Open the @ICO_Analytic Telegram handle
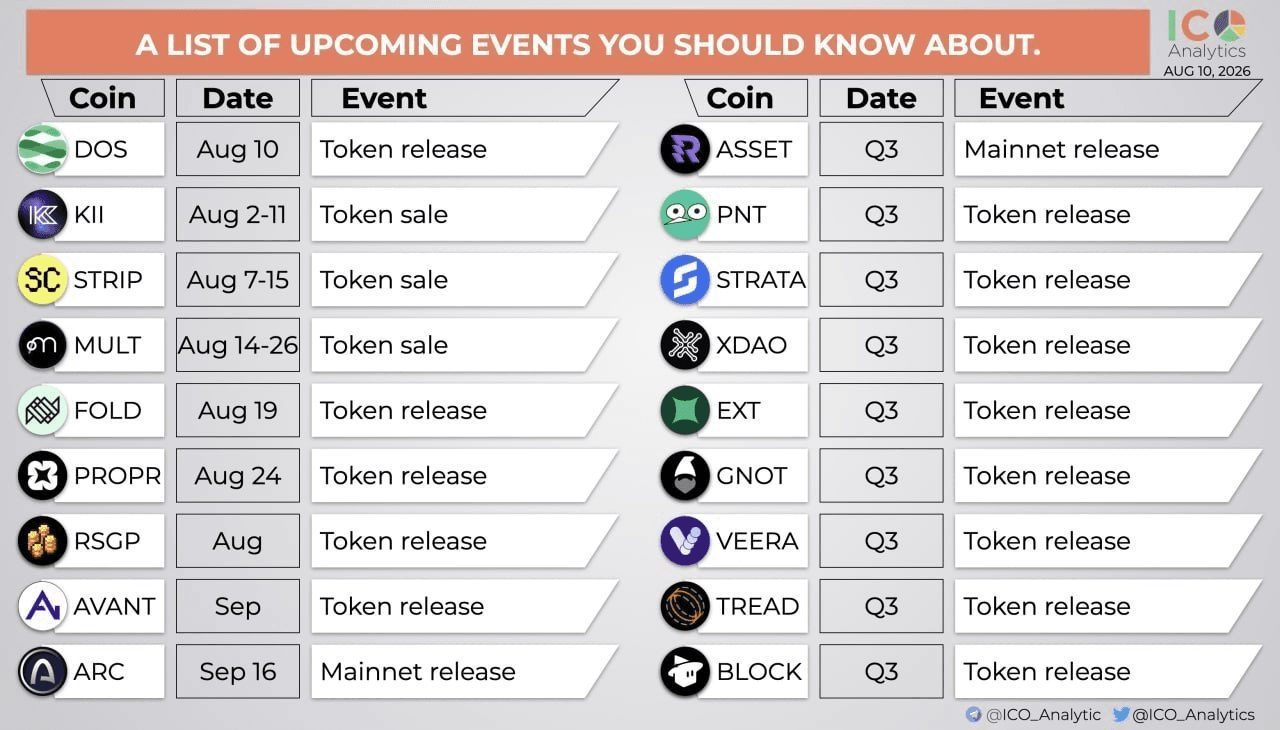Screen dimensions: 1280x730 click(1043, 715)
